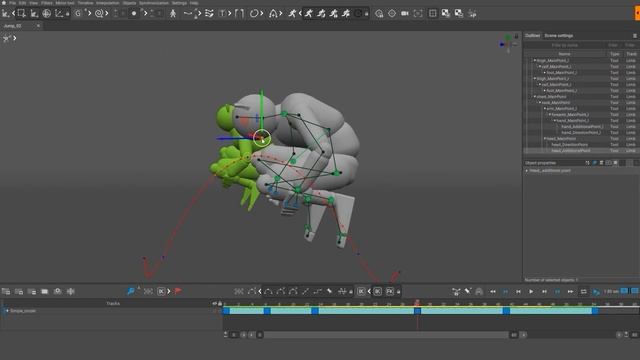The image size is (640, 360).
Task: Open the Objects menu
Action: pyautogui.click(x=129, y=3)
